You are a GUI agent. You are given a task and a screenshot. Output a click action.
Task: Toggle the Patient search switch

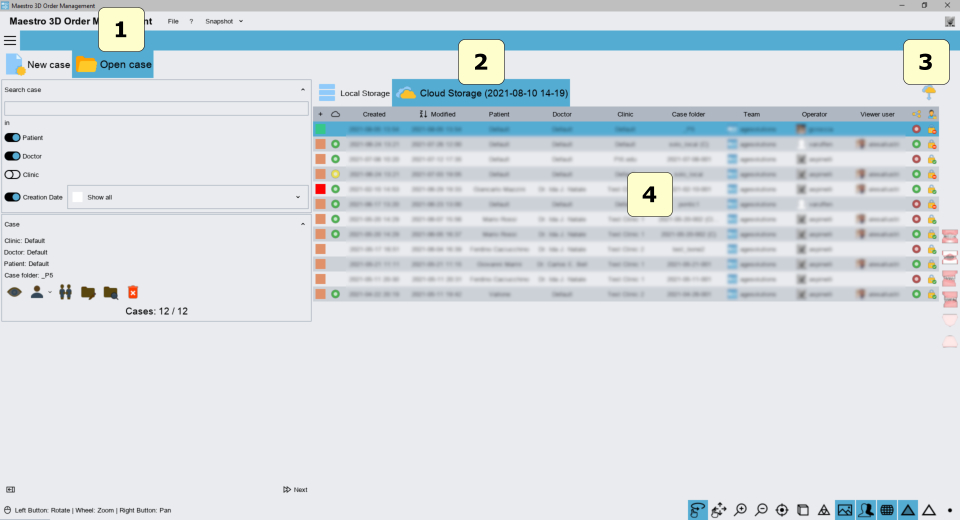[12, 138]
